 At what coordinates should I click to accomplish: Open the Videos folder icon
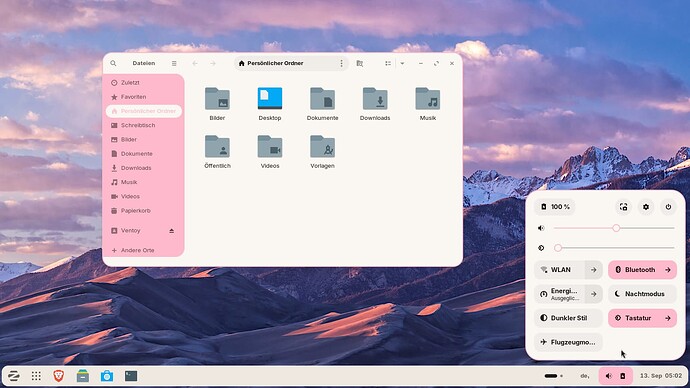pyautogui.click(x=270, y=146)
